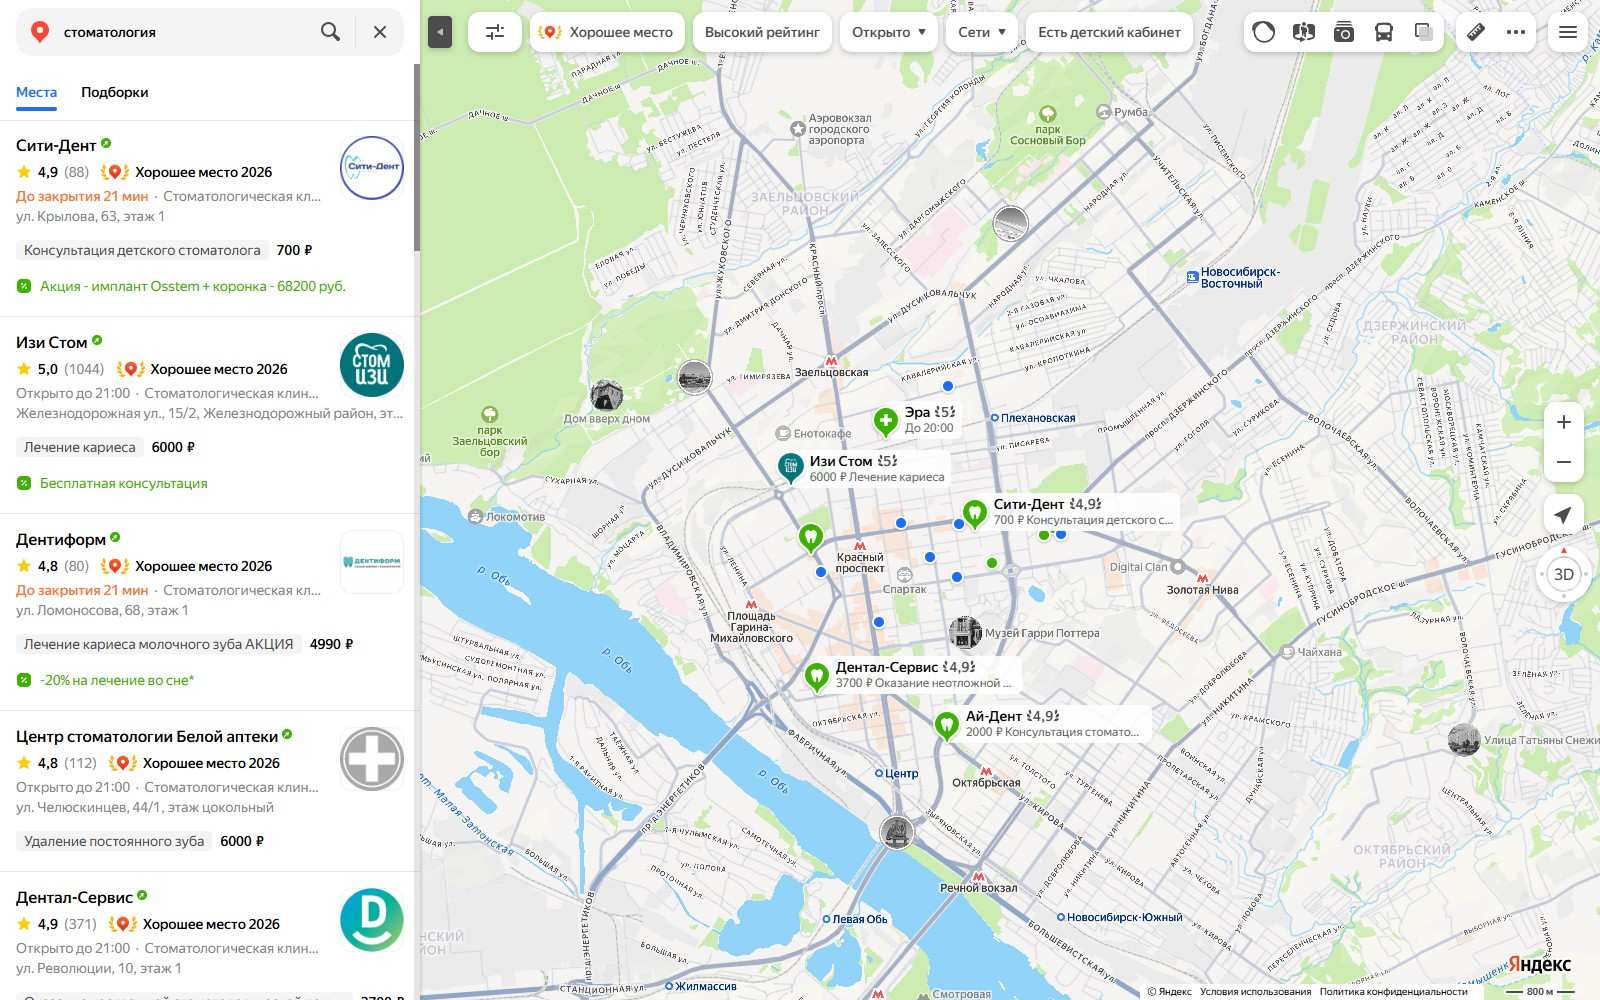Expand the Открыто dropdown filter
The width and height of the screenshot is (1600, 1000).
coord(889,32)
